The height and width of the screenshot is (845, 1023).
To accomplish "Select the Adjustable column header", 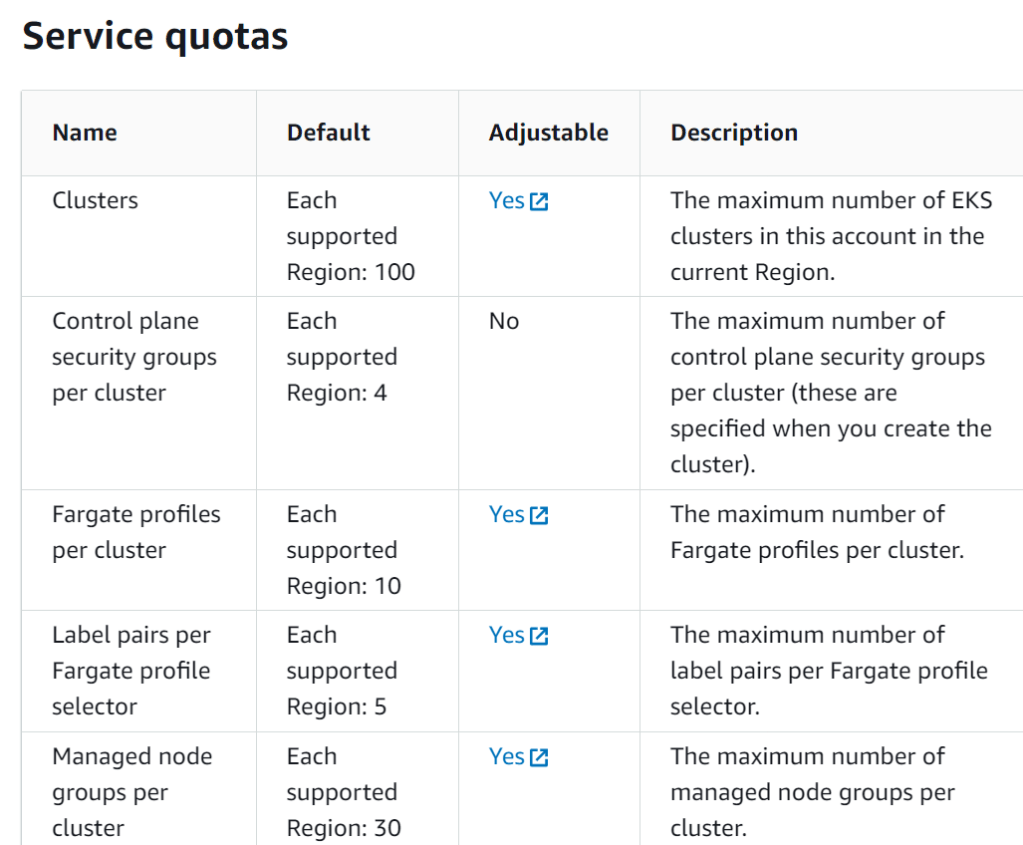I will tap(549, 133).
